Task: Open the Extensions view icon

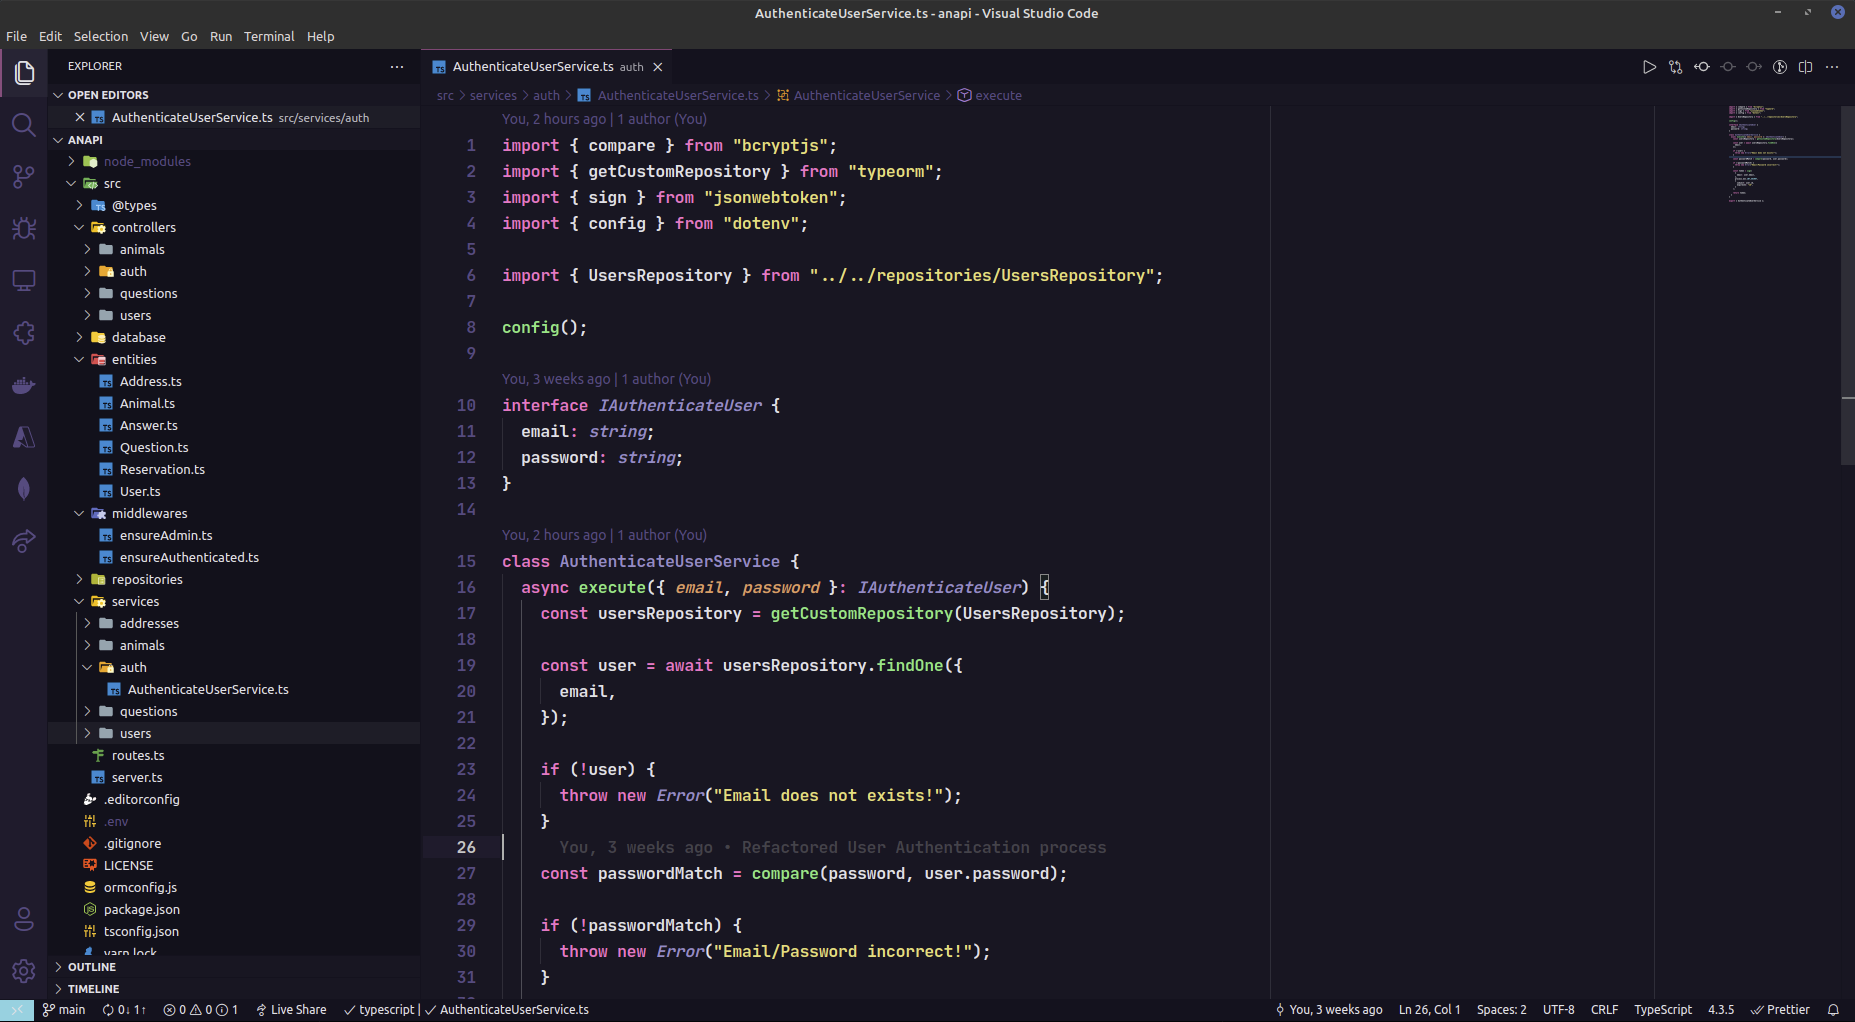Action: (24, 333)
